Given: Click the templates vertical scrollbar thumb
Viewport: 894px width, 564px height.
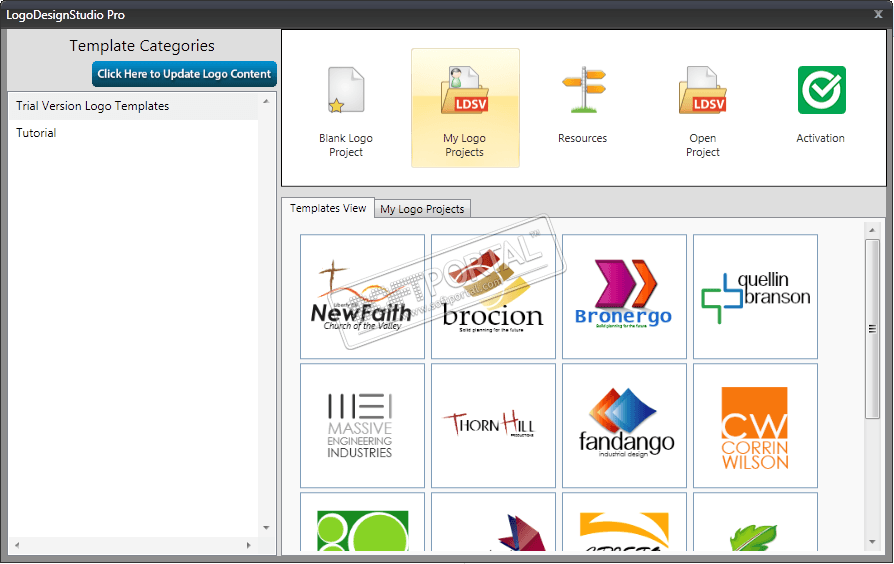Looking at the screenshot, I should point(872,329).
